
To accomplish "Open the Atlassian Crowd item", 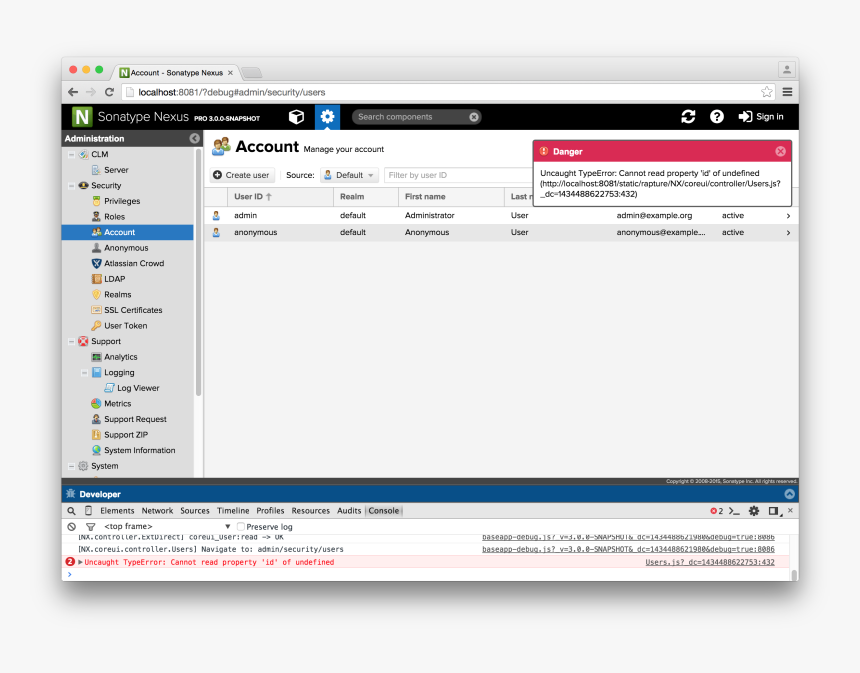I will pyautogui.click(x=128, y=263).
